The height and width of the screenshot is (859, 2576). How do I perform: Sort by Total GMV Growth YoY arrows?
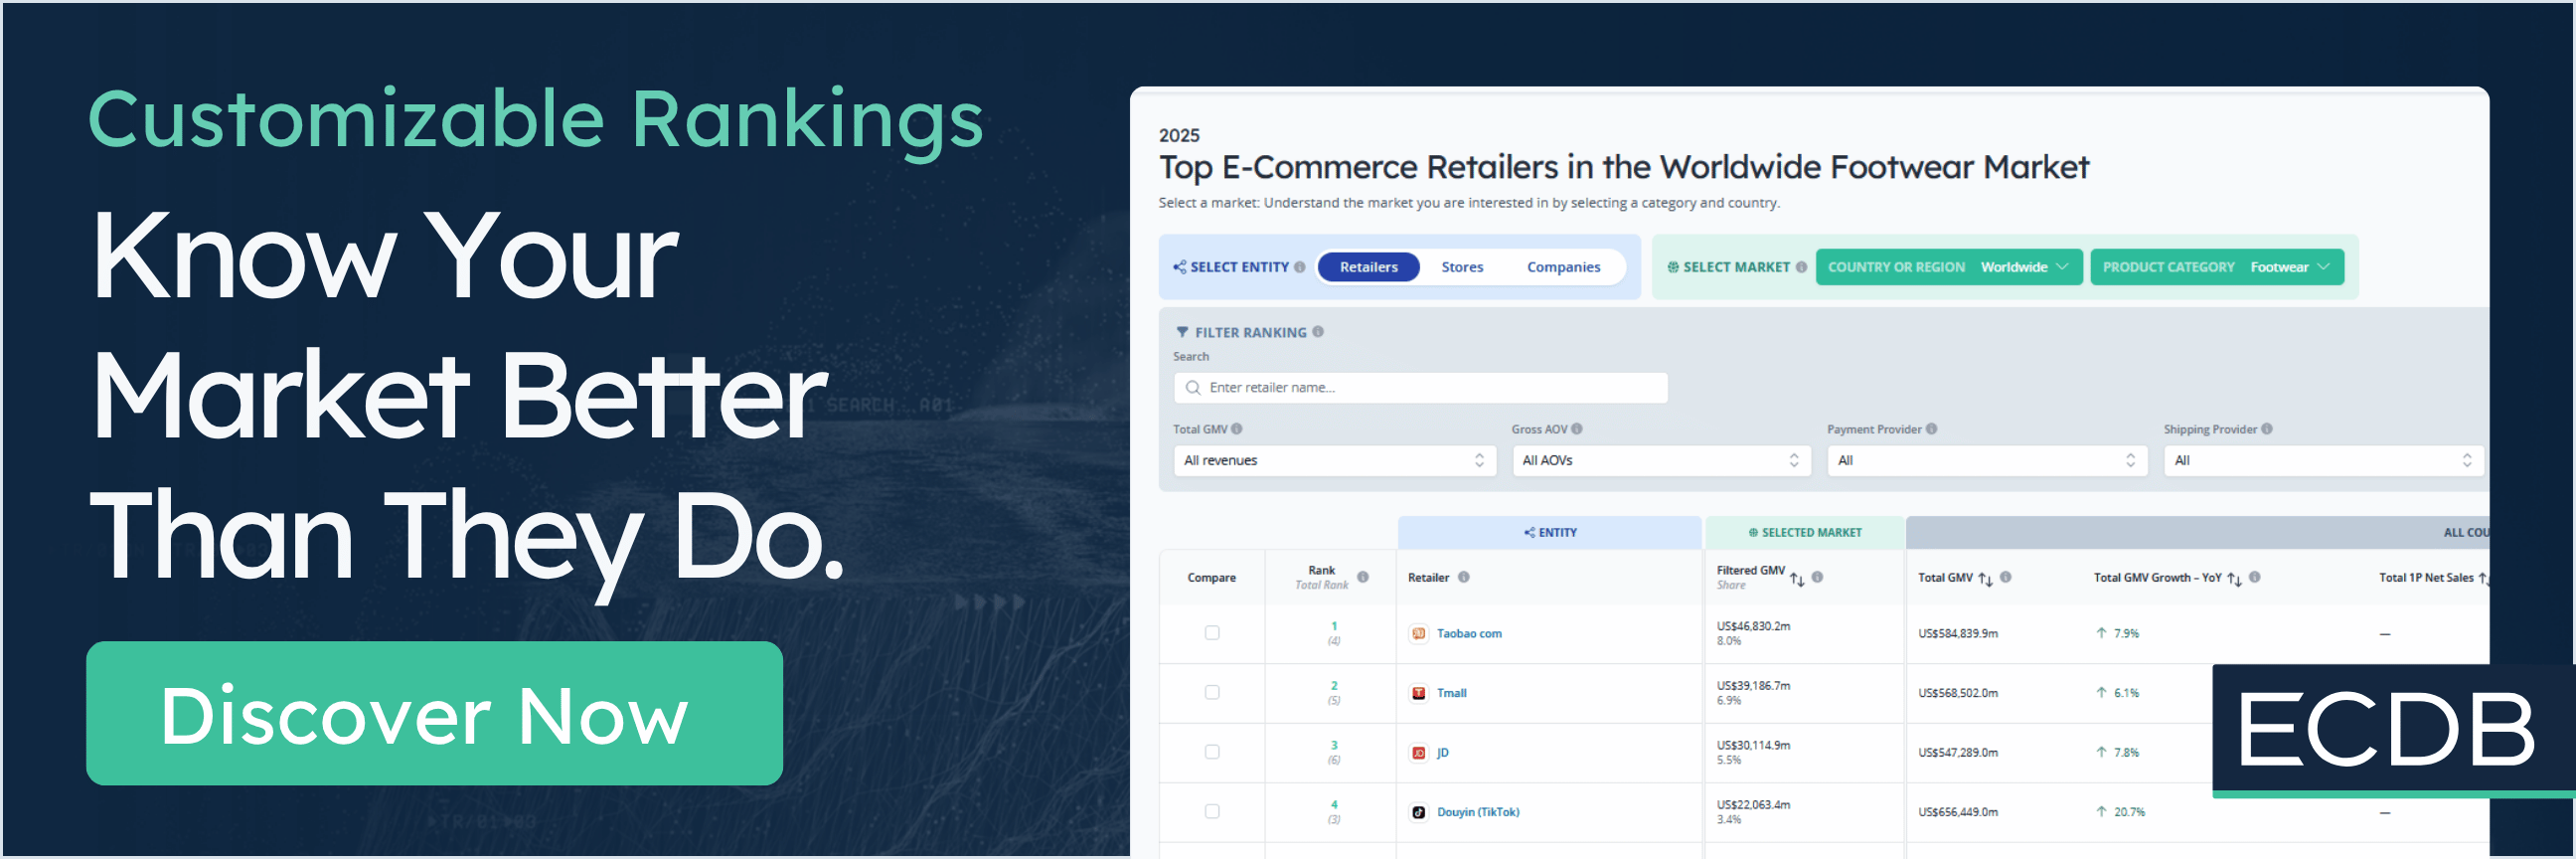click(x=2234, y=579)
